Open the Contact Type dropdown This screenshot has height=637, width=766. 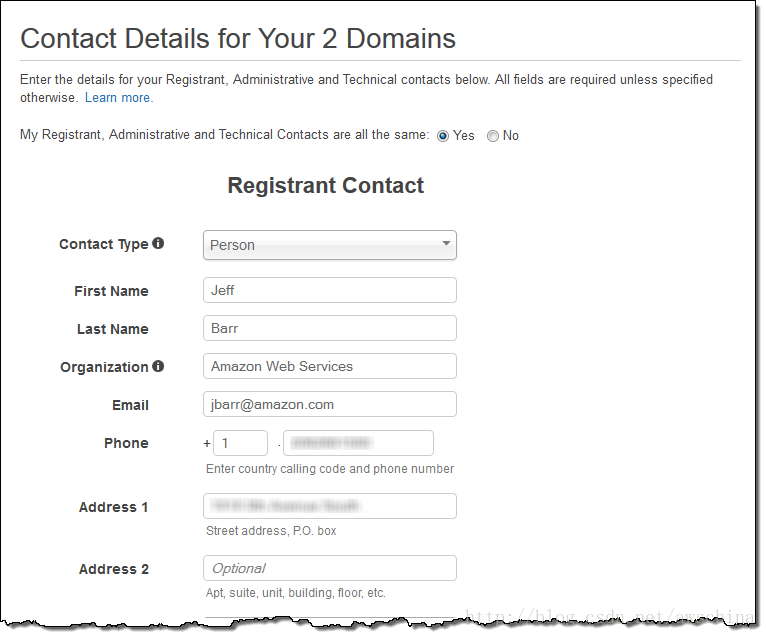coord(330,245)
